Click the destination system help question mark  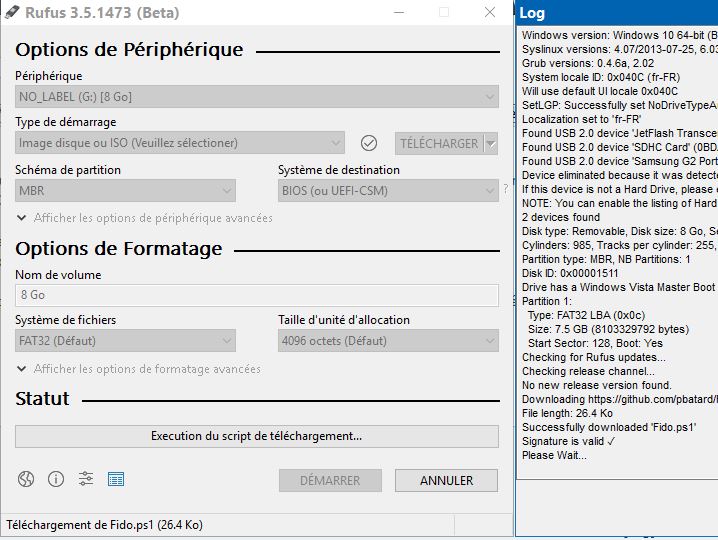pos(506,189)
